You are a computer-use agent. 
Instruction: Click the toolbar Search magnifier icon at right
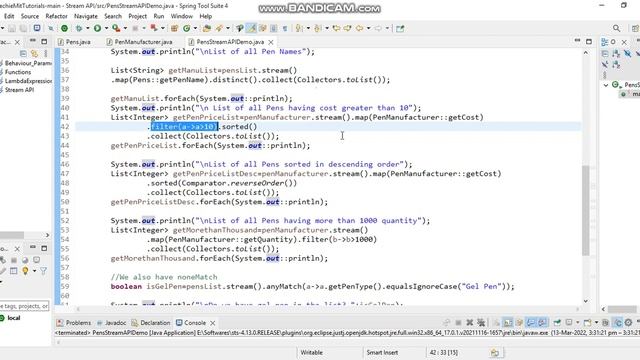pos(616,28)
